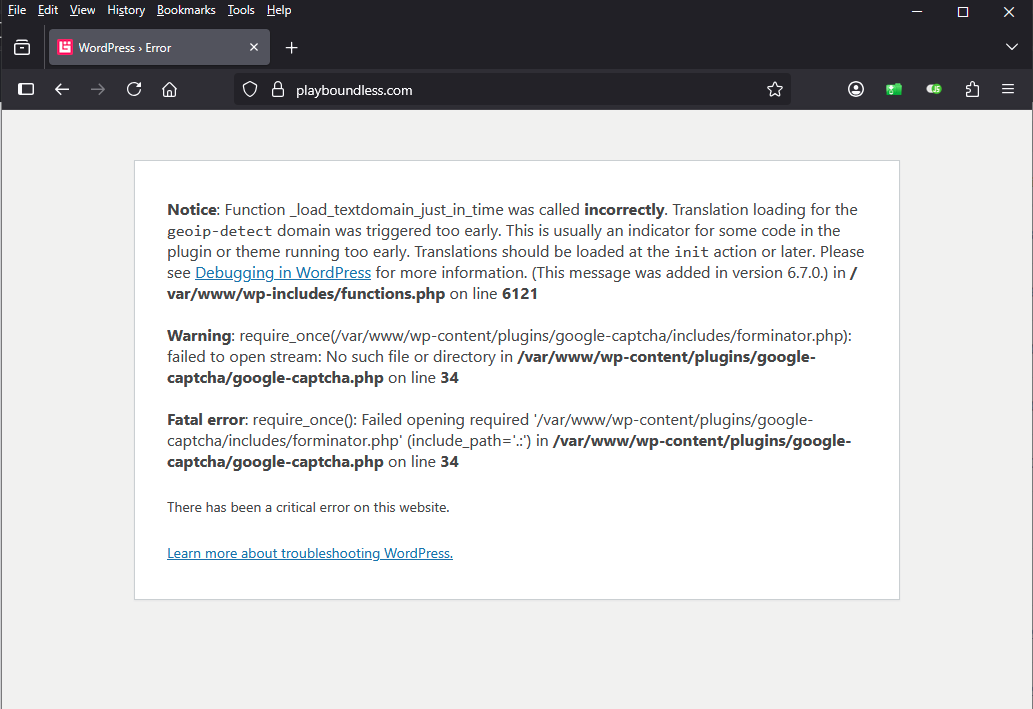Open the History menu

tap(126, 10)
